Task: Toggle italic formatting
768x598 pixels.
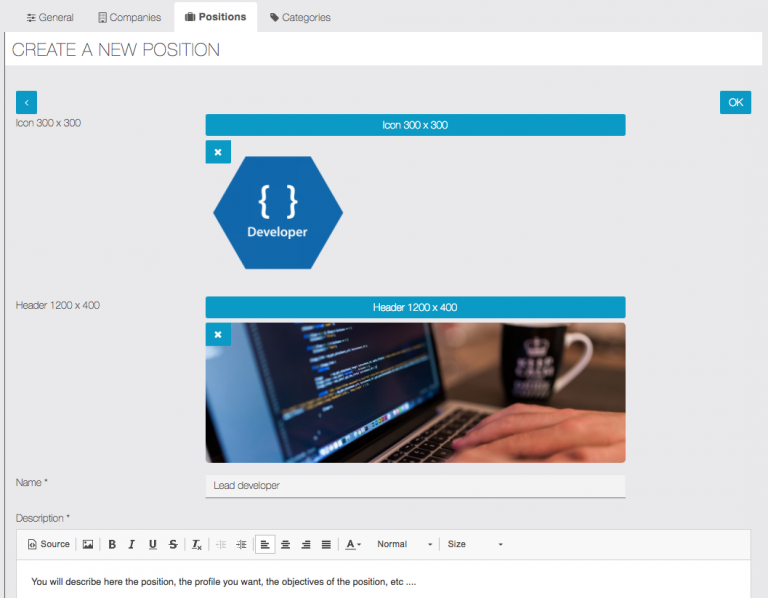Action: click(131, 544)
